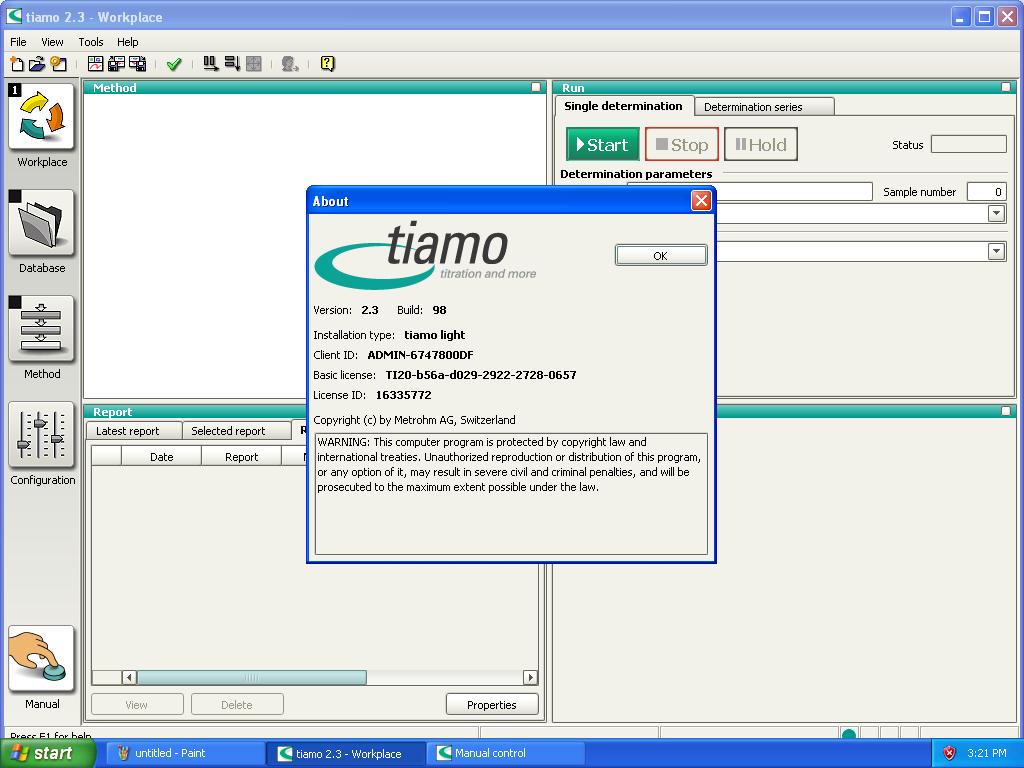
Task: Click the Windows start button
Action: coord(46,753)
